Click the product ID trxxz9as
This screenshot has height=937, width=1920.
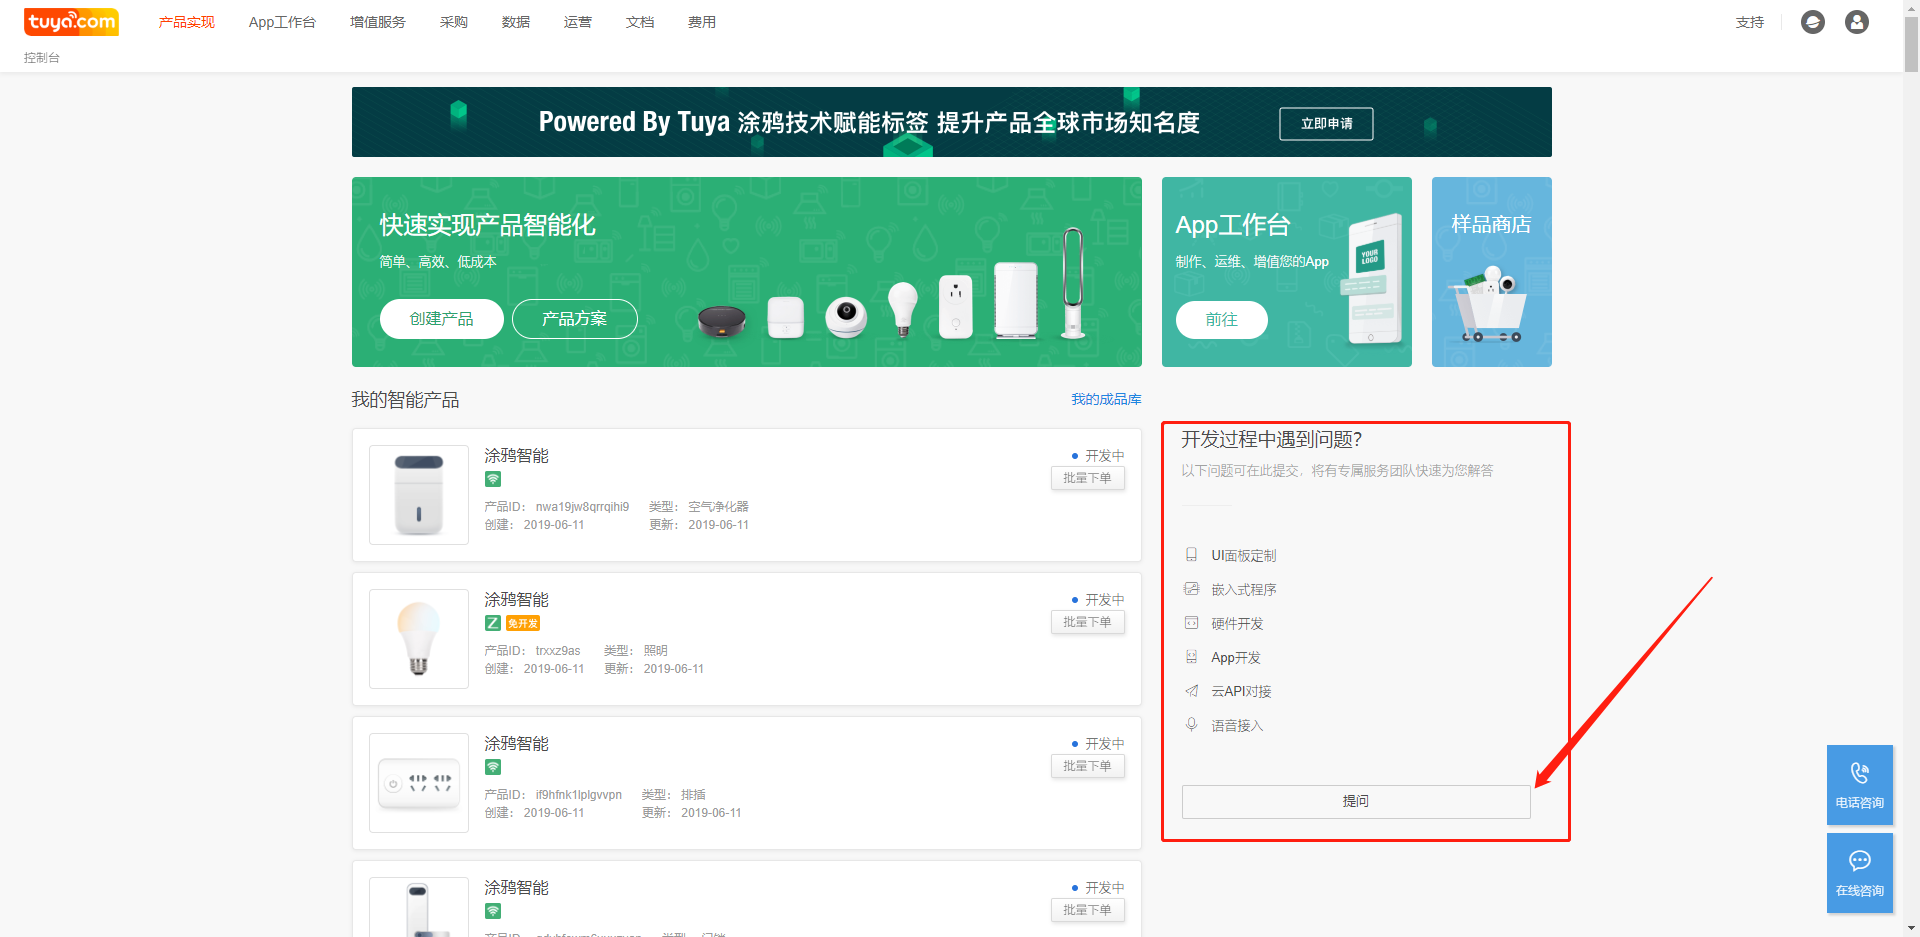(558, 651)
